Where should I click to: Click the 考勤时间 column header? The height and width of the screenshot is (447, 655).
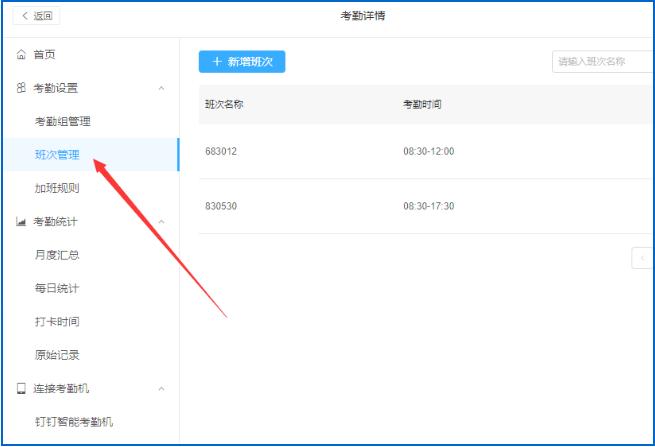422,104
